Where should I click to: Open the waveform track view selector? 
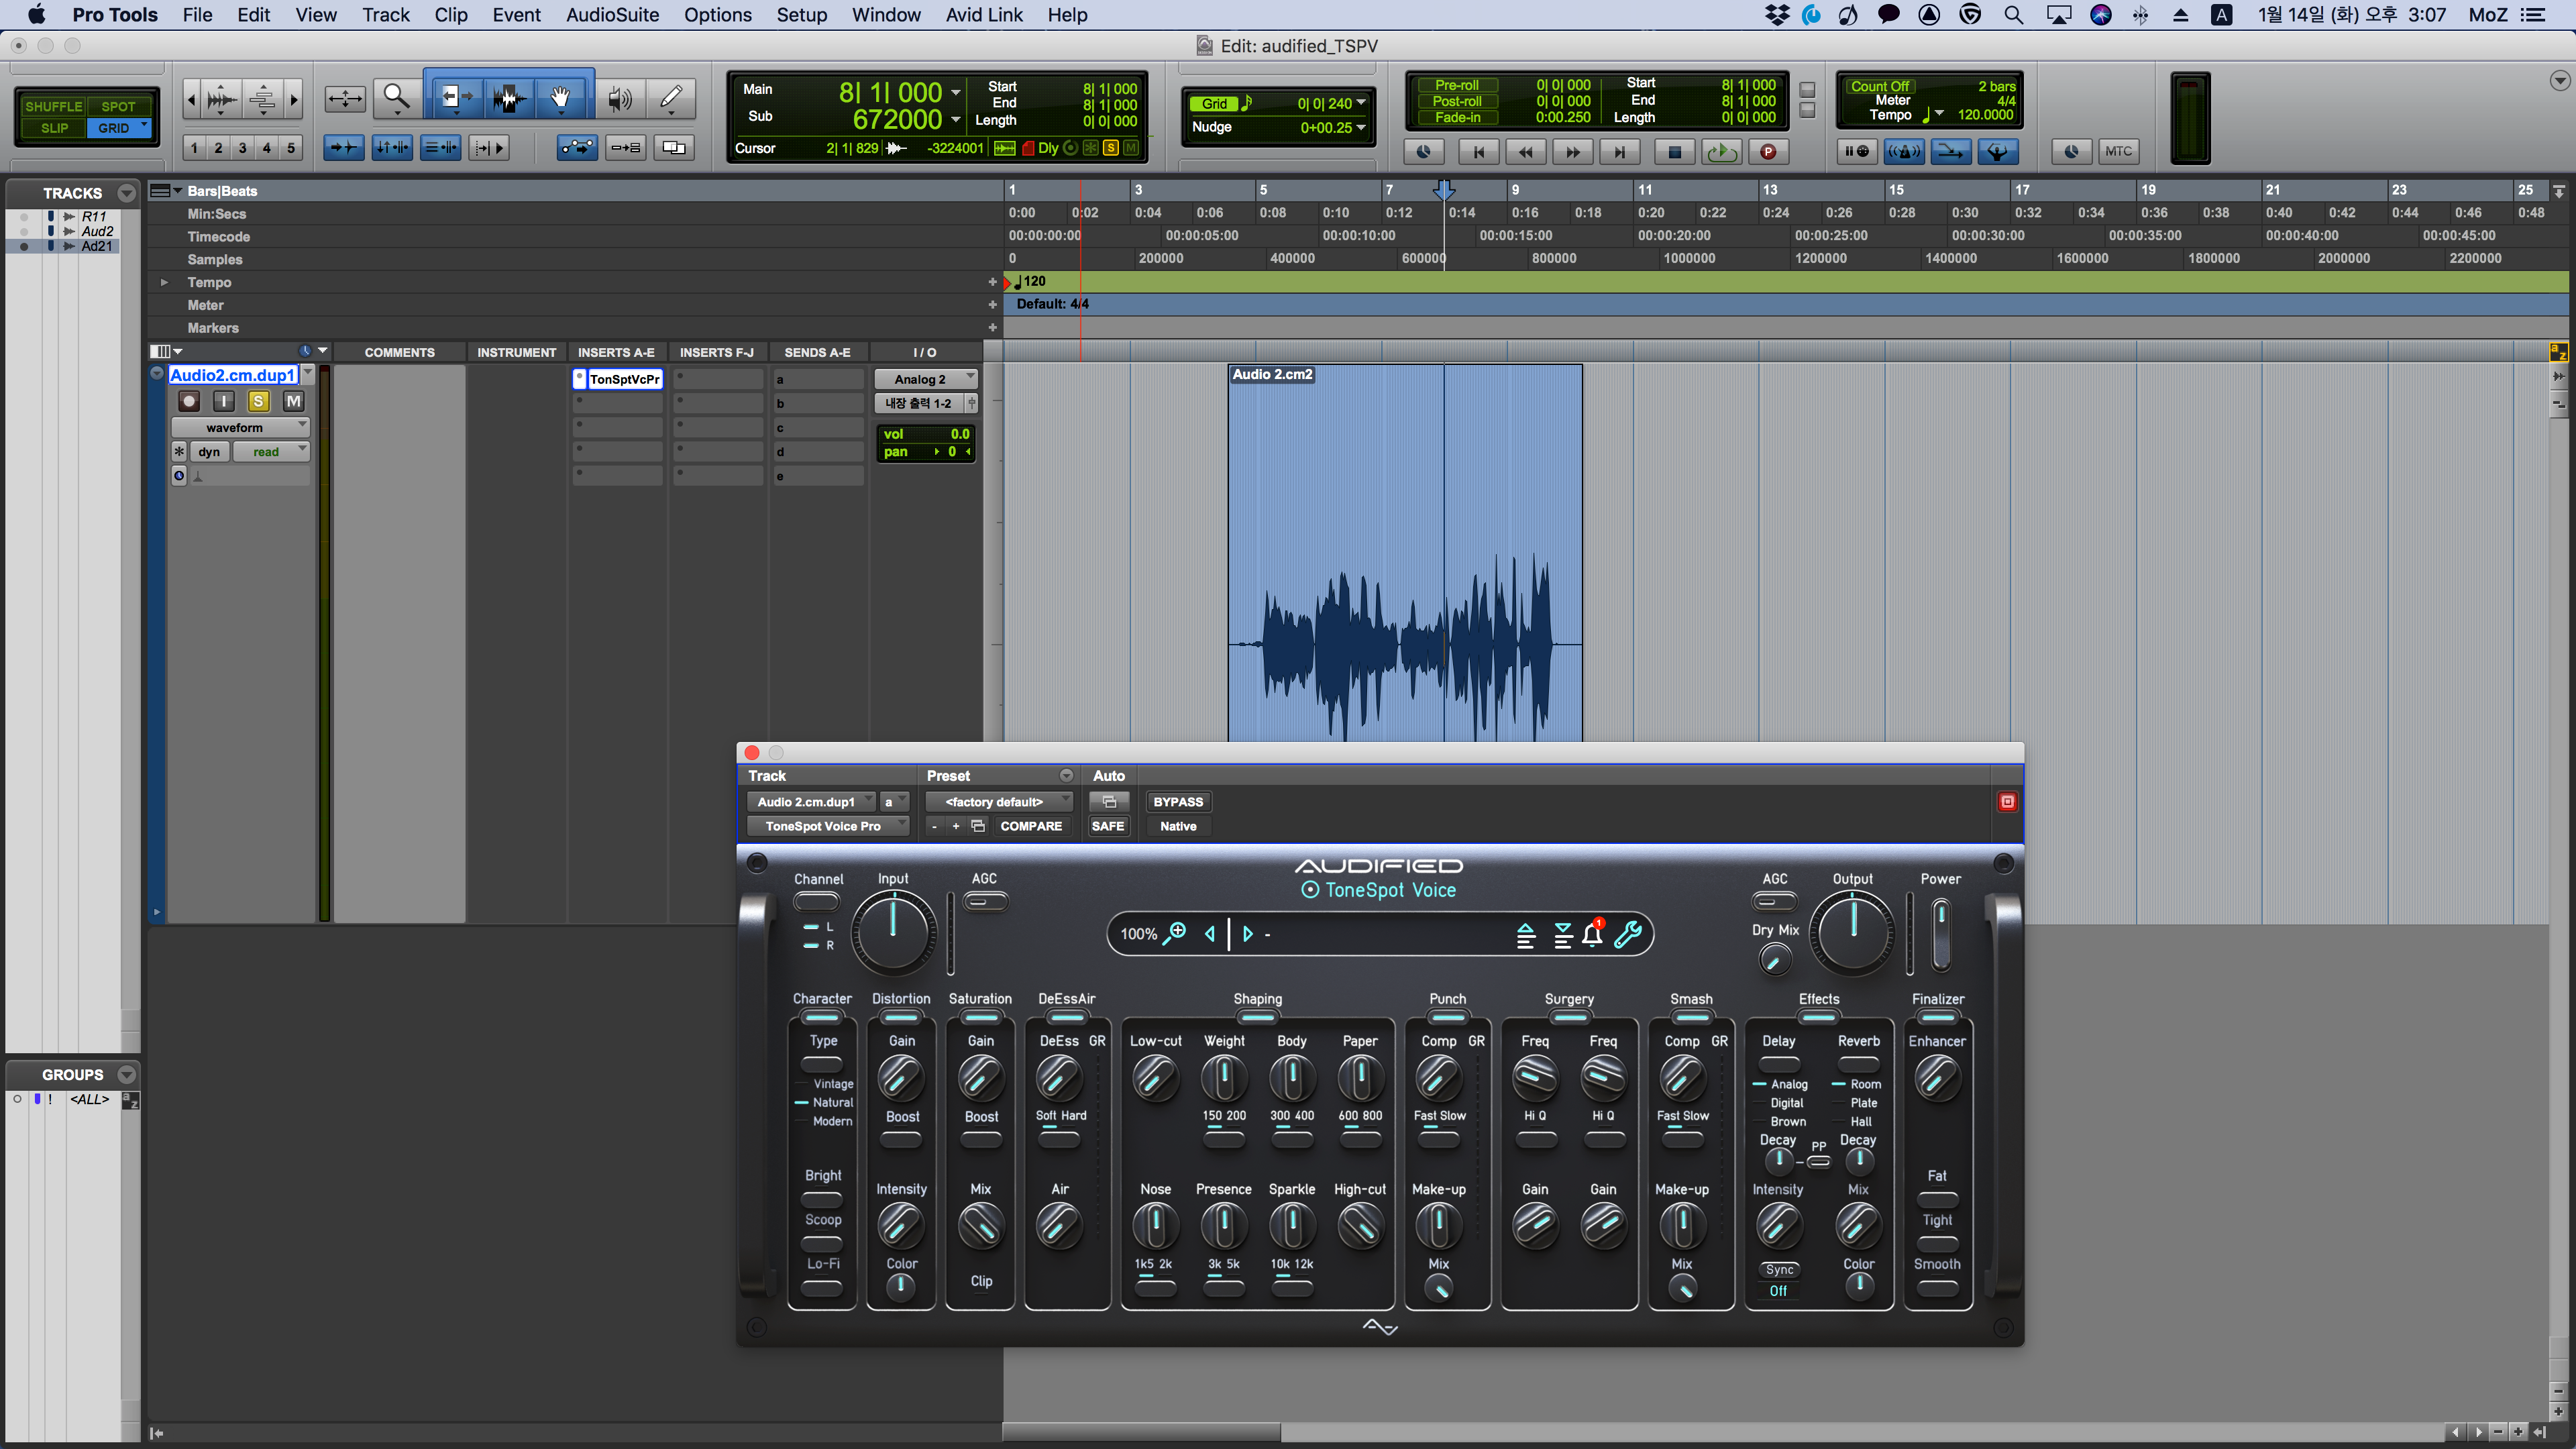(240, 427)
